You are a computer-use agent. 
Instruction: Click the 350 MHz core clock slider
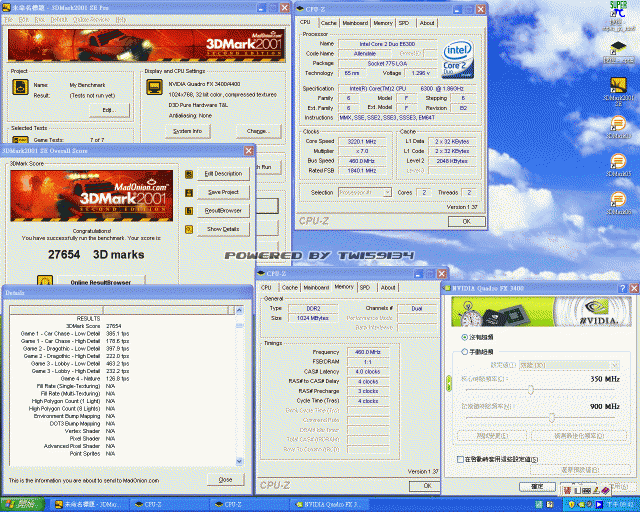[x=531, y=390]
